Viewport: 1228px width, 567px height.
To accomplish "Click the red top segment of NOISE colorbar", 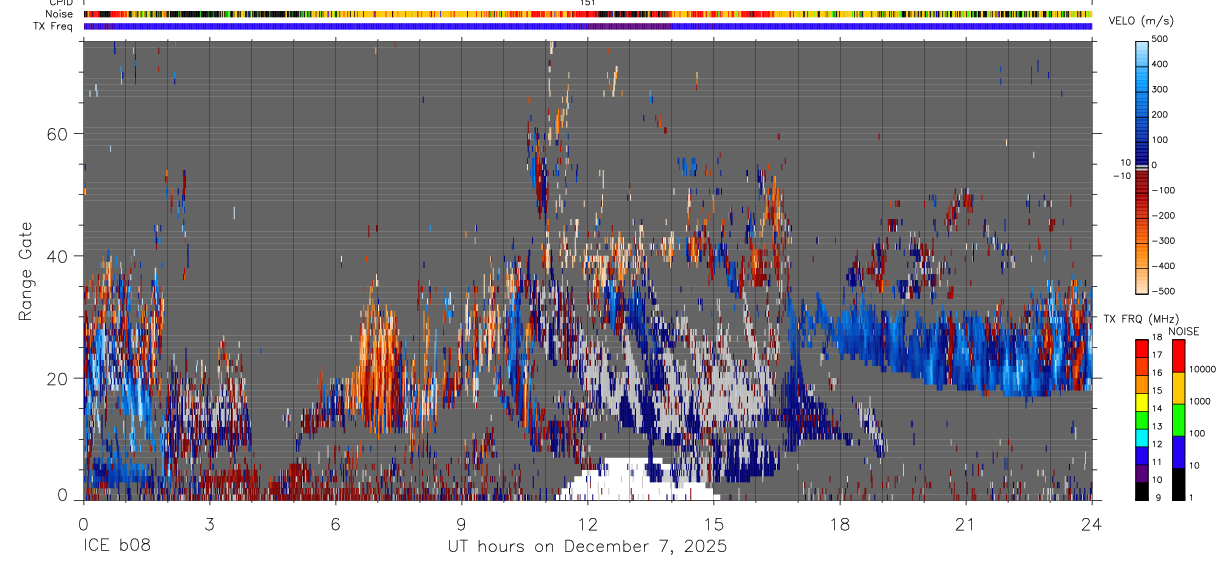I will pyautogui.click(x=1178, y=355).
